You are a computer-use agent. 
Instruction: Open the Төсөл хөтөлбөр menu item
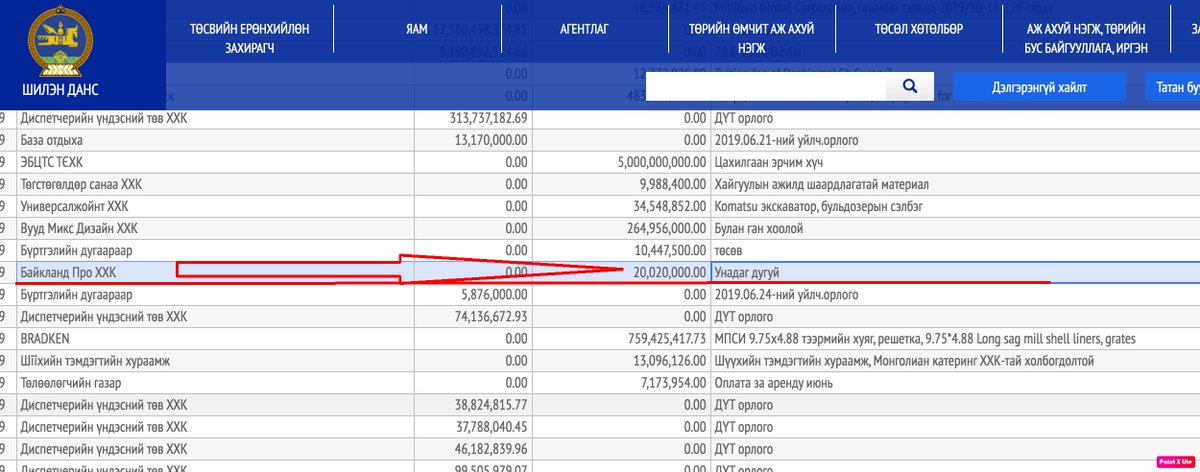point(917,29)
